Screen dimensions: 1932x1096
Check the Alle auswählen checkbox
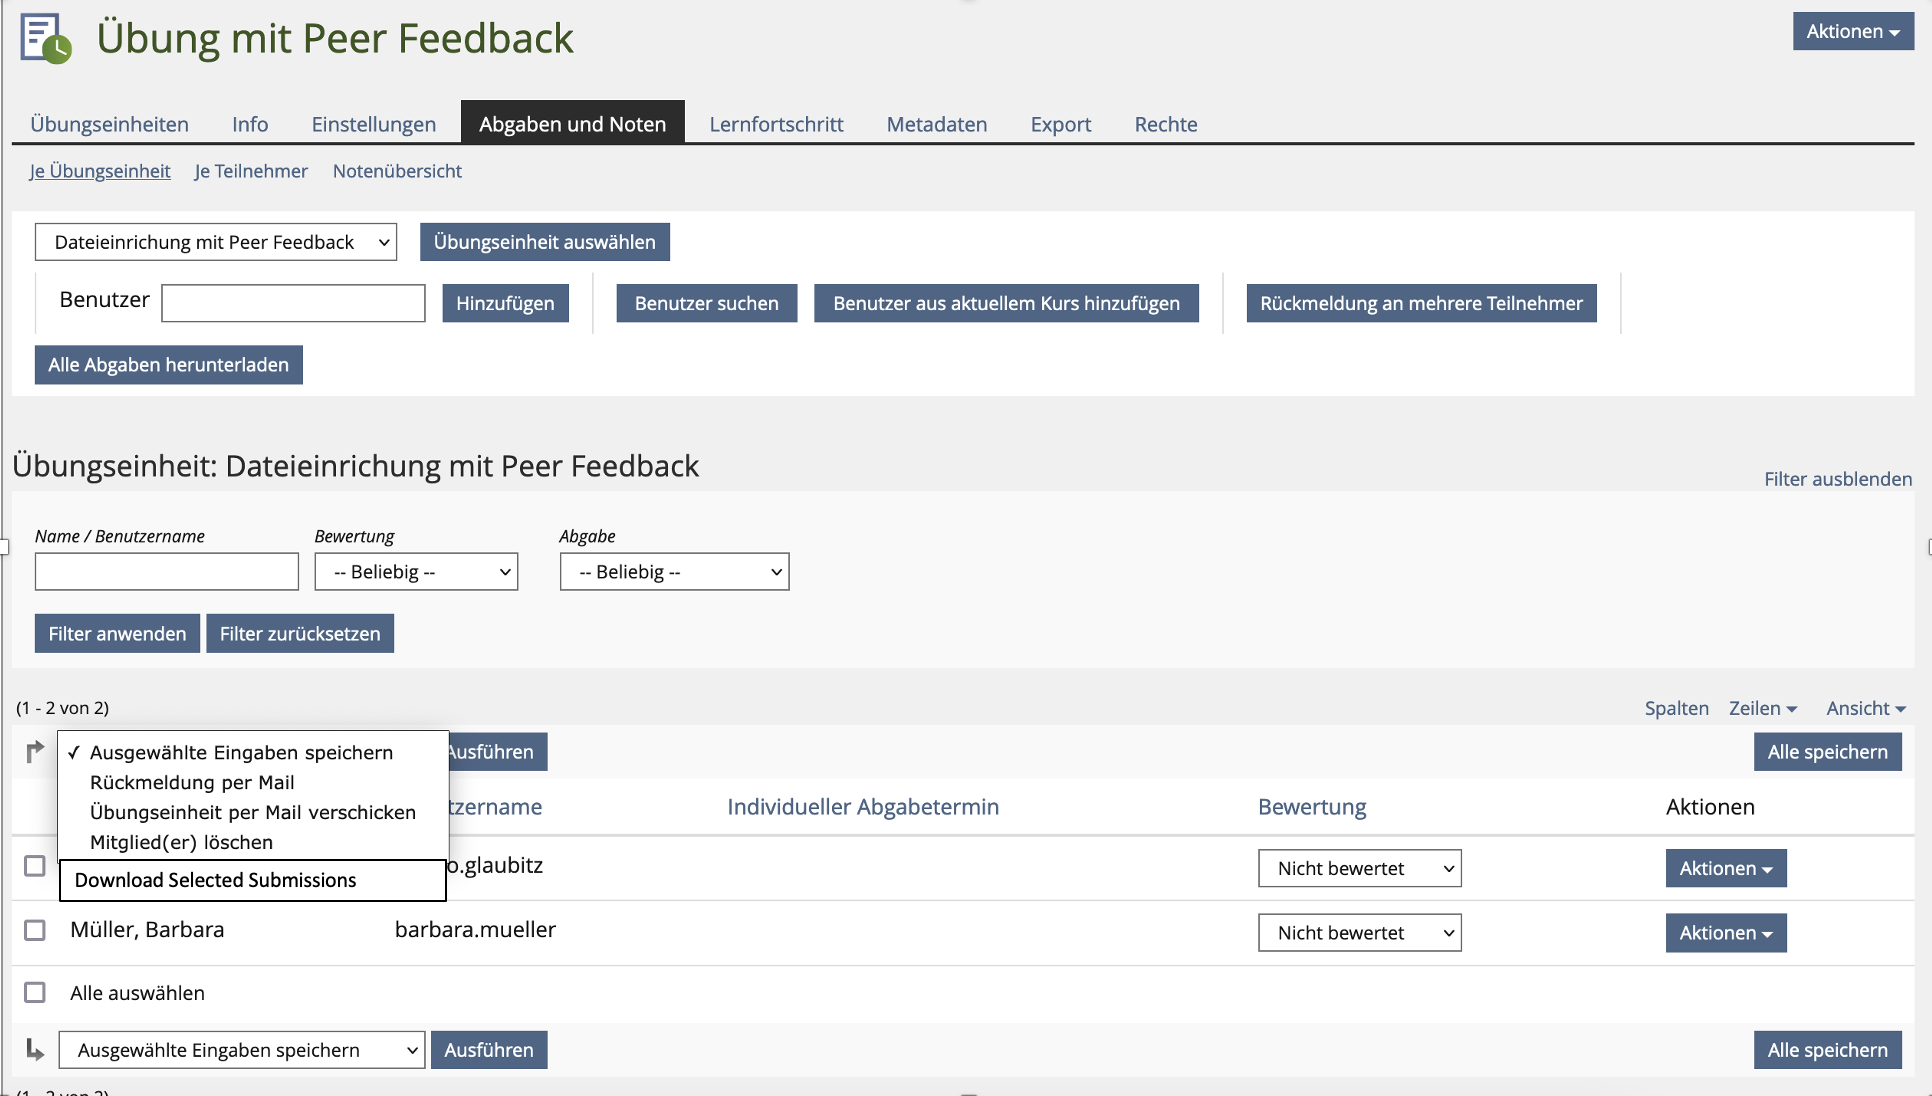point(35,992)
